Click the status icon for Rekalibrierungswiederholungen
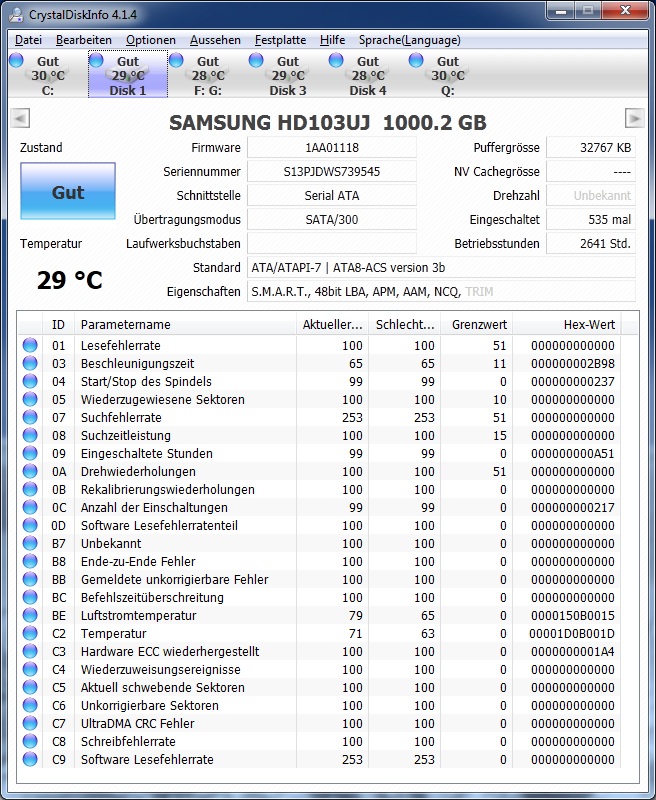Image resolution: width=656 pixels, height=800 pixels. coord(30,489)
